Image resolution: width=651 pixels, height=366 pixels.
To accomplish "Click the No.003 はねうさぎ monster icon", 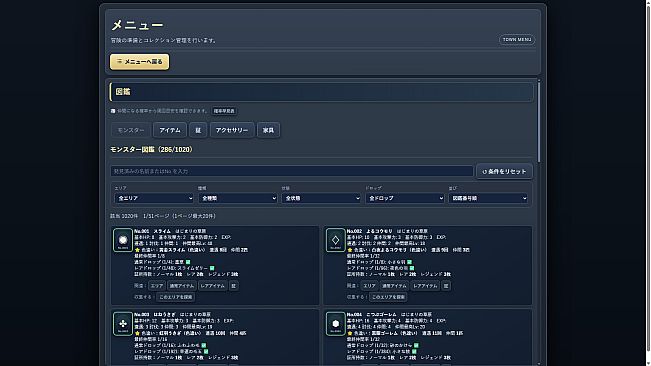I will pos(123,324).
